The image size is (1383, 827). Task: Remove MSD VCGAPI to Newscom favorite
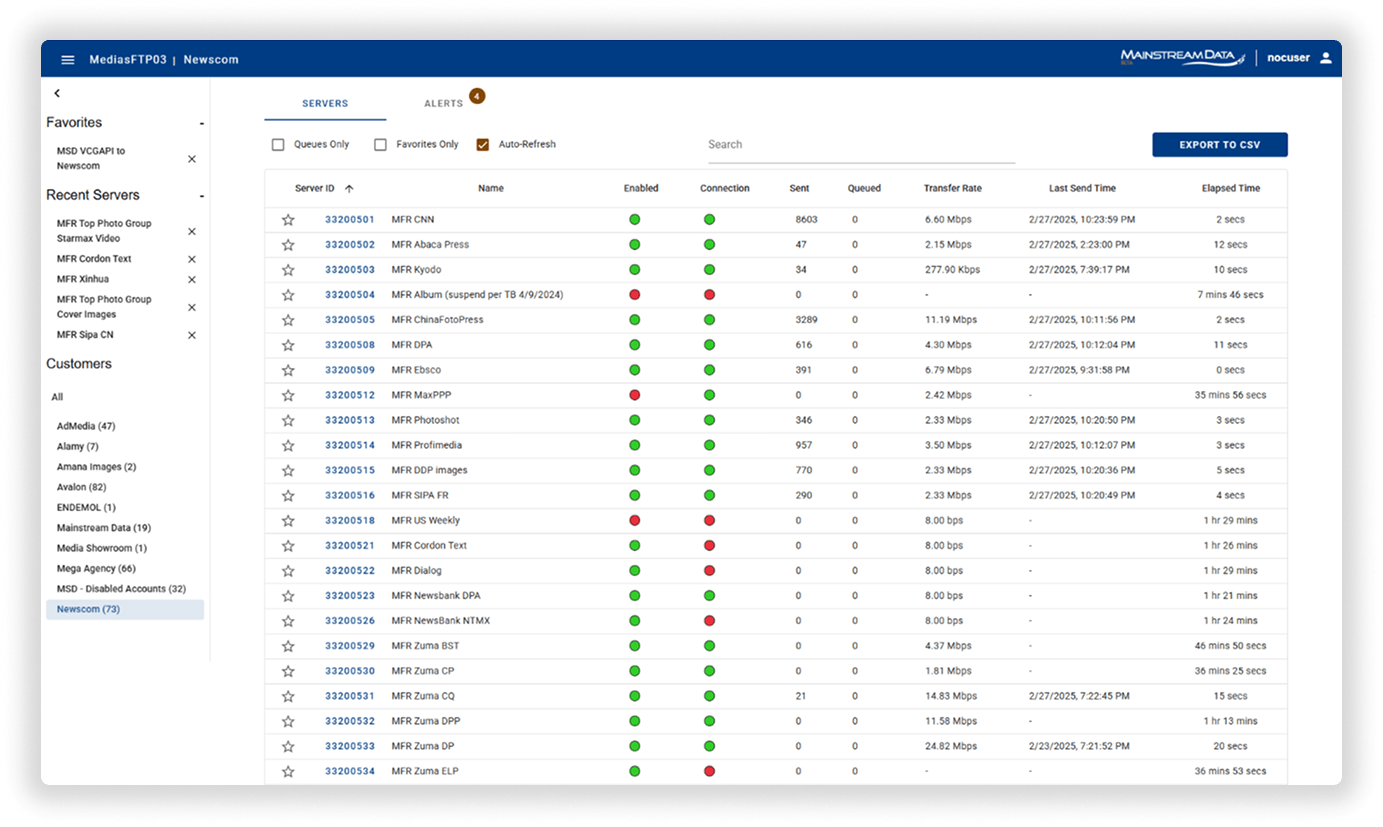coord(192,159)
